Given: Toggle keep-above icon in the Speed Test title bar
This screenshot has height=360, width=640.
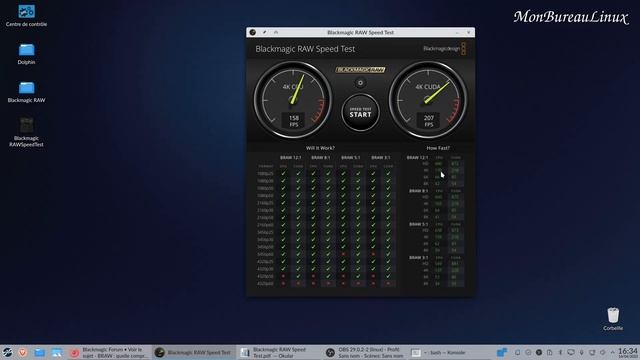Looking at the screenshot, I should coord(276,32).
